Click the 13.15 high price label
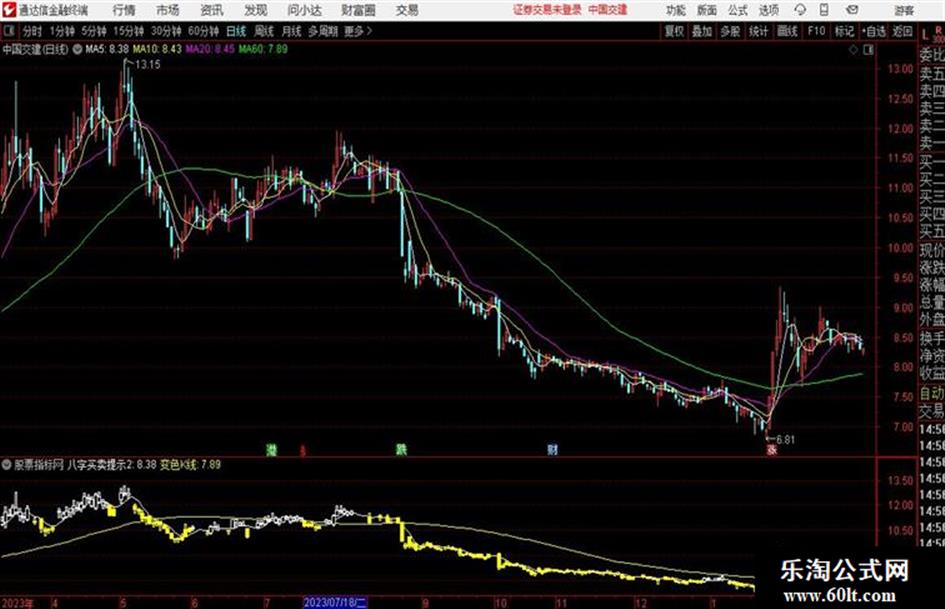 tap(148, 65)
